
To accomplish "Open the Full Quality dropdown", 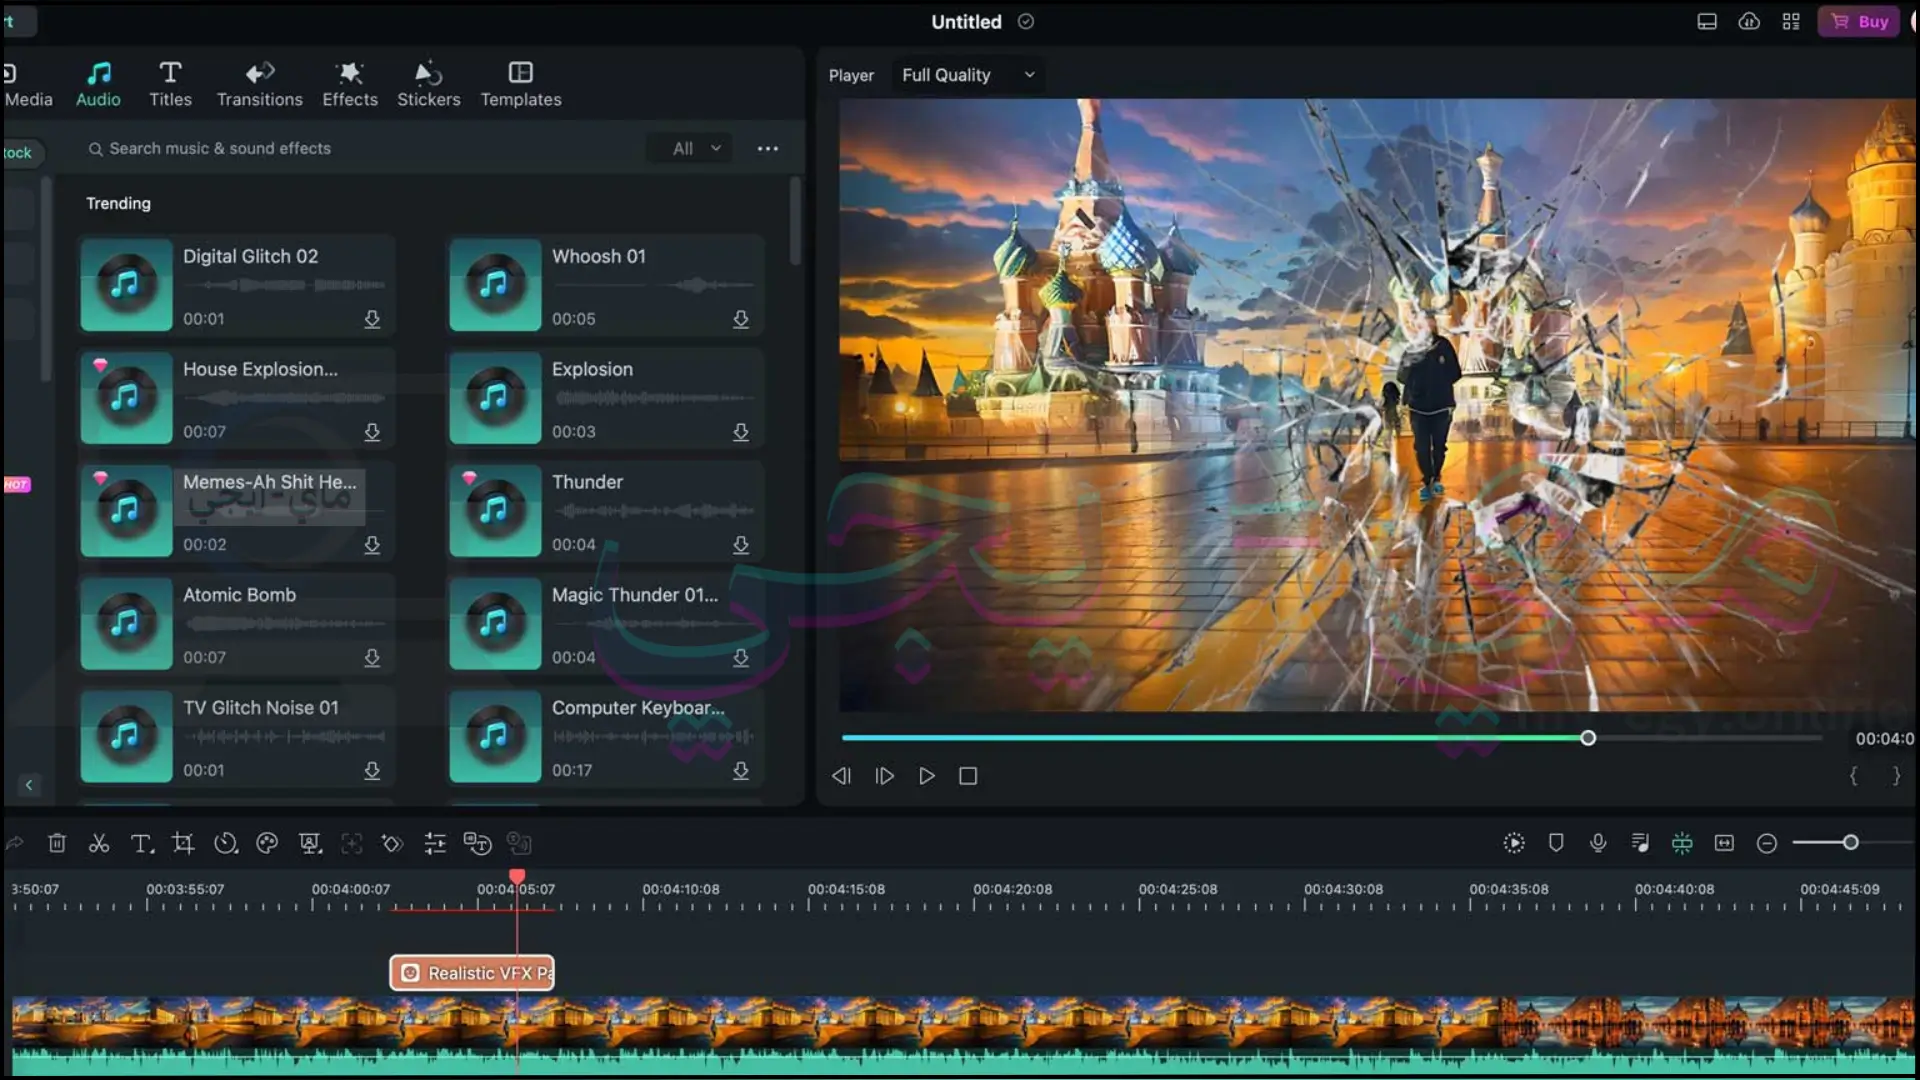I will click(968, 75).
